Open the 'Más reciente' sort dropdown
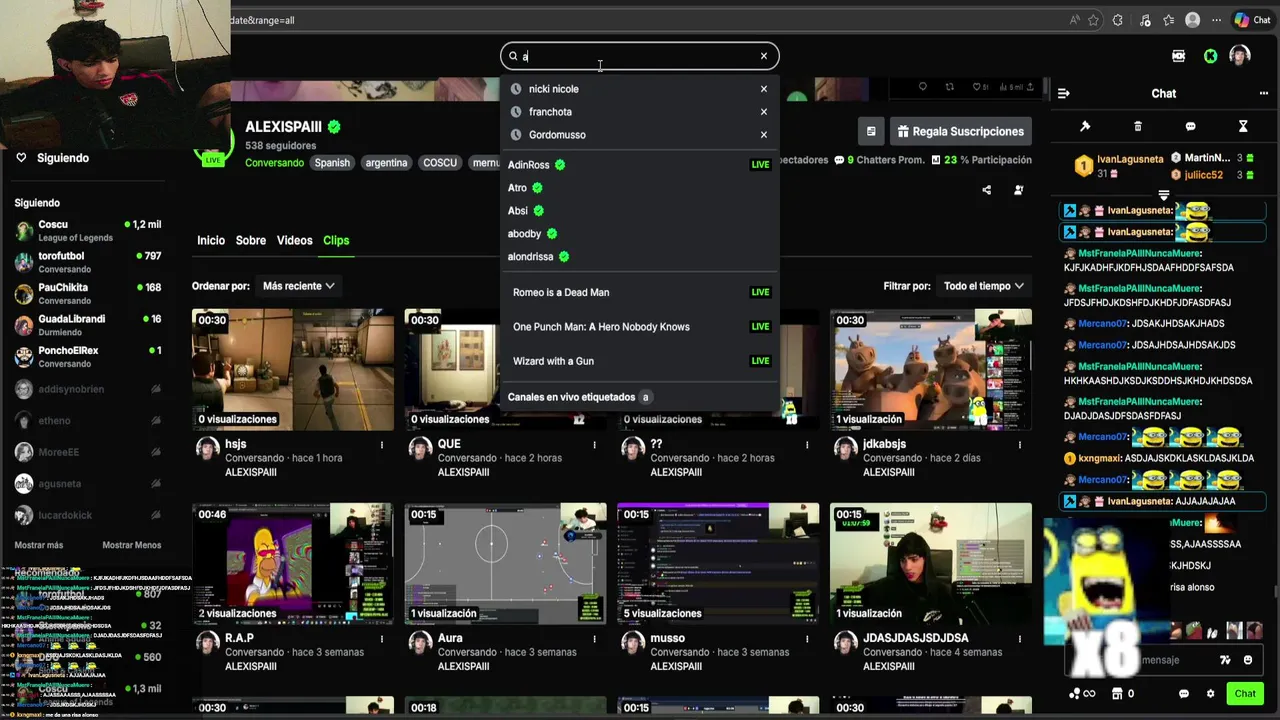Image resolution: width=1280 pixels, height=720 pixels. coord(298,286)
